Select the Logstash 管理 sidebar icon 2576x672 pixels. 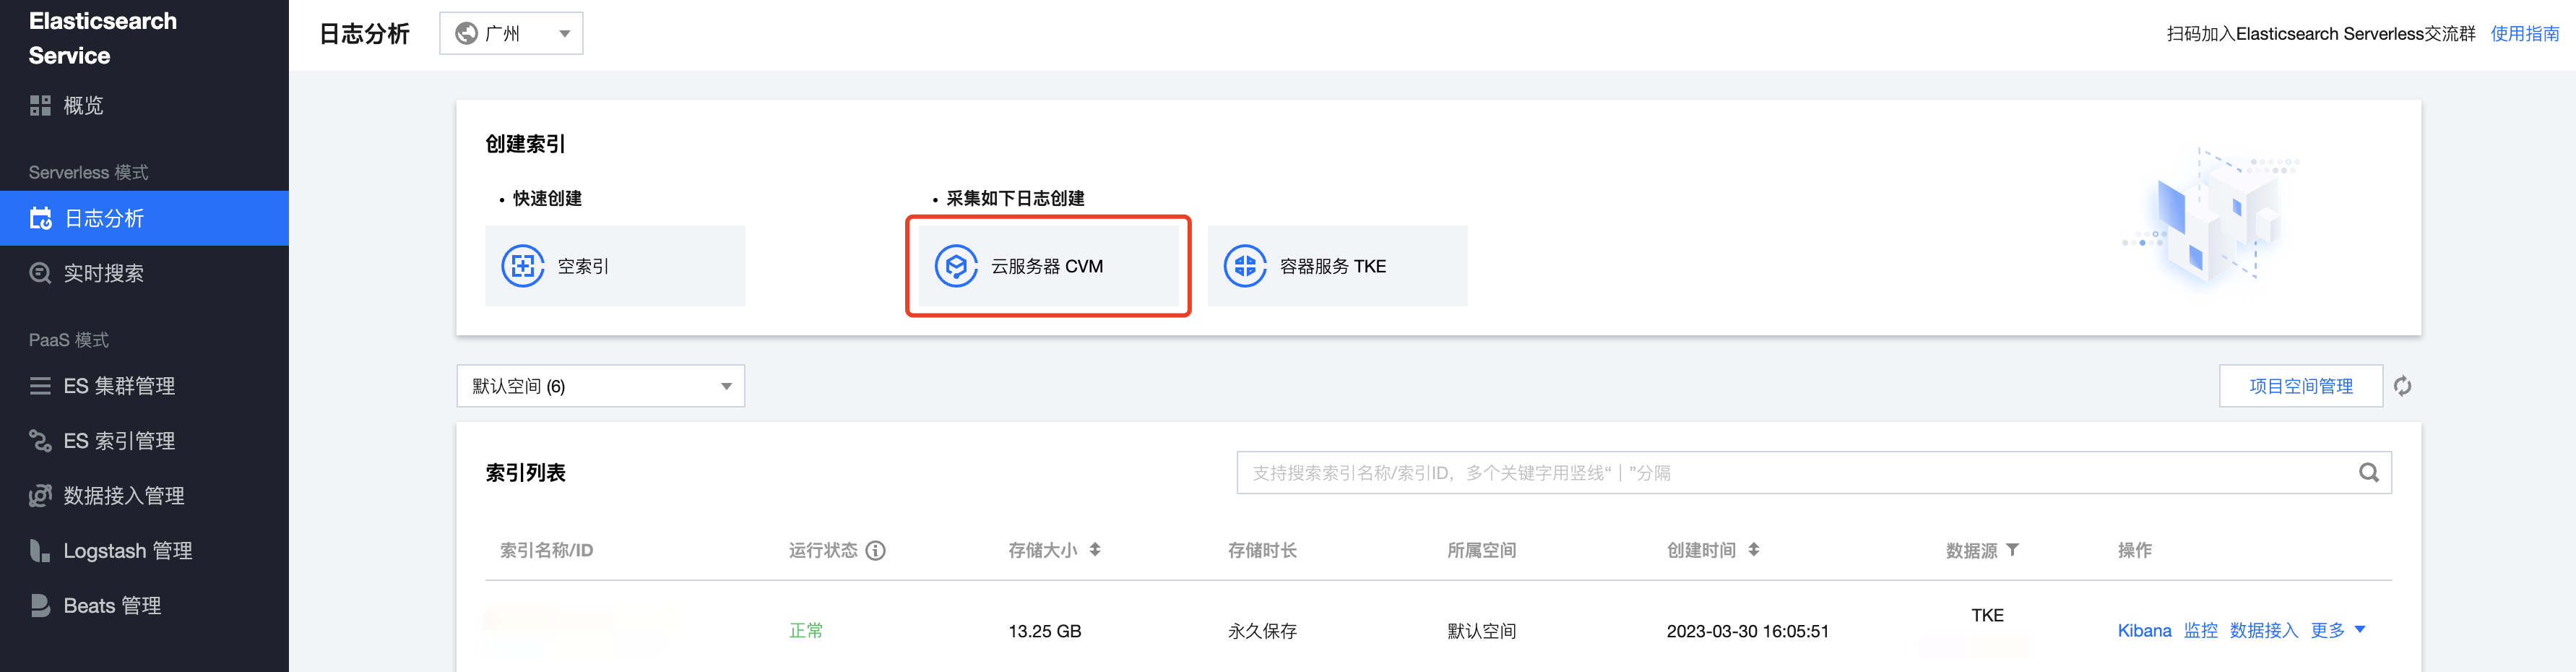tap(39, 549)
